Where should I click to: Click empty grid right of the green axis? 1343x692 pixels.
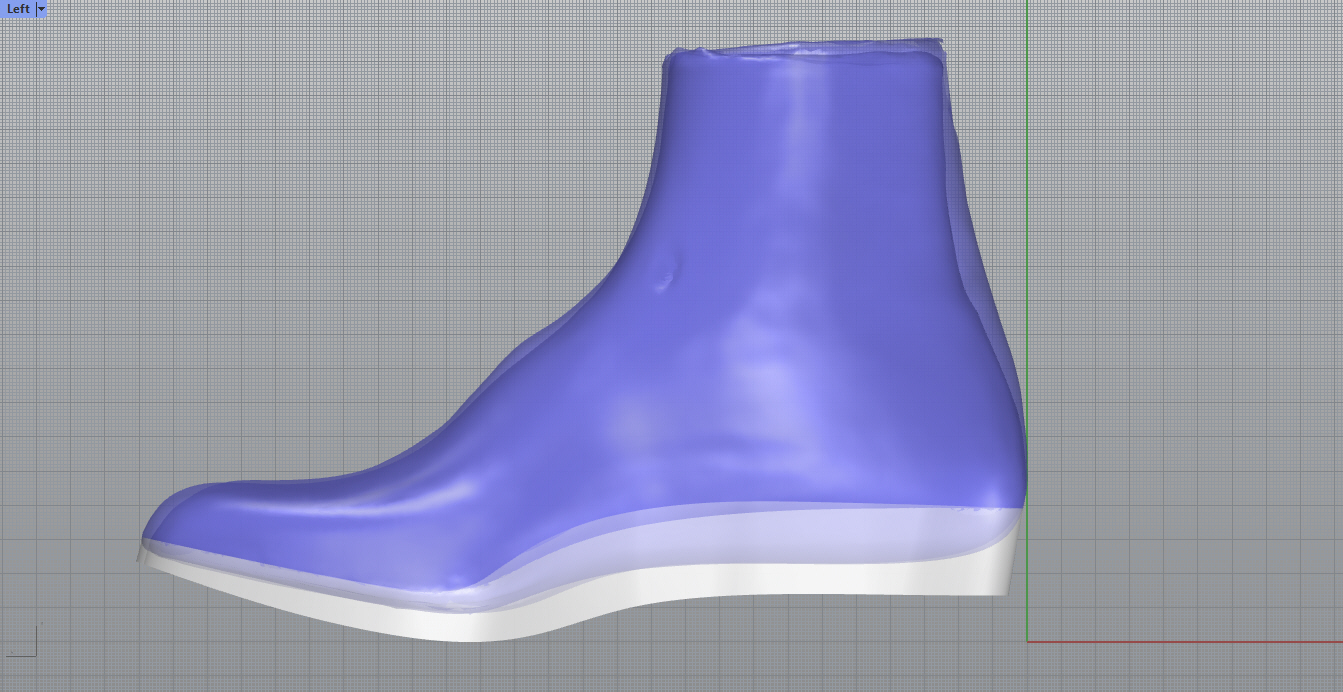(x=1180, y=300)
